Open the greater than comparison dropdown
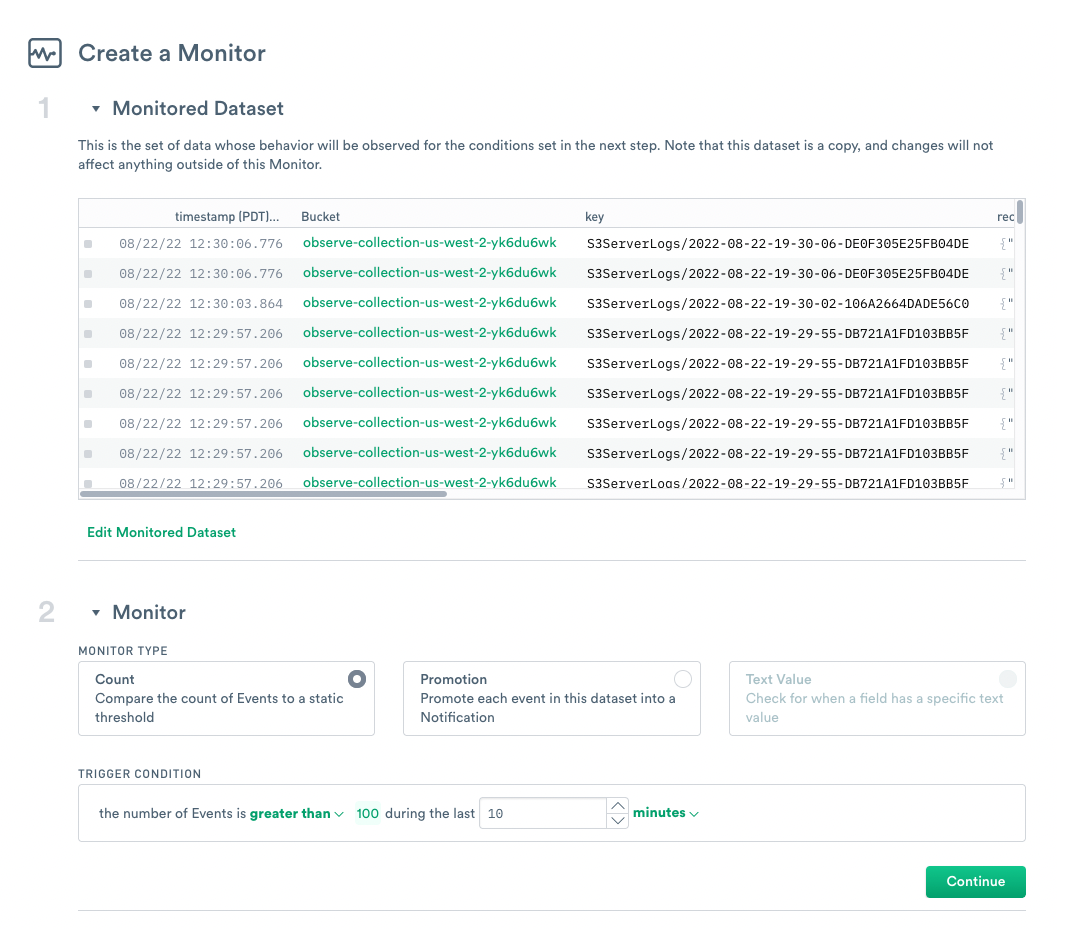Screen dimensions: 1090x929 (297, 814)
